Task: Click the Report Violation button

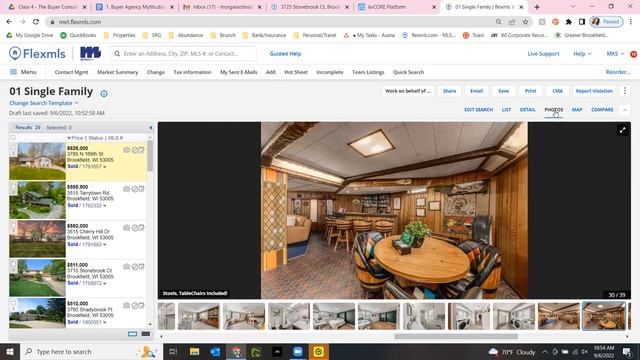Action: (594, 91)
